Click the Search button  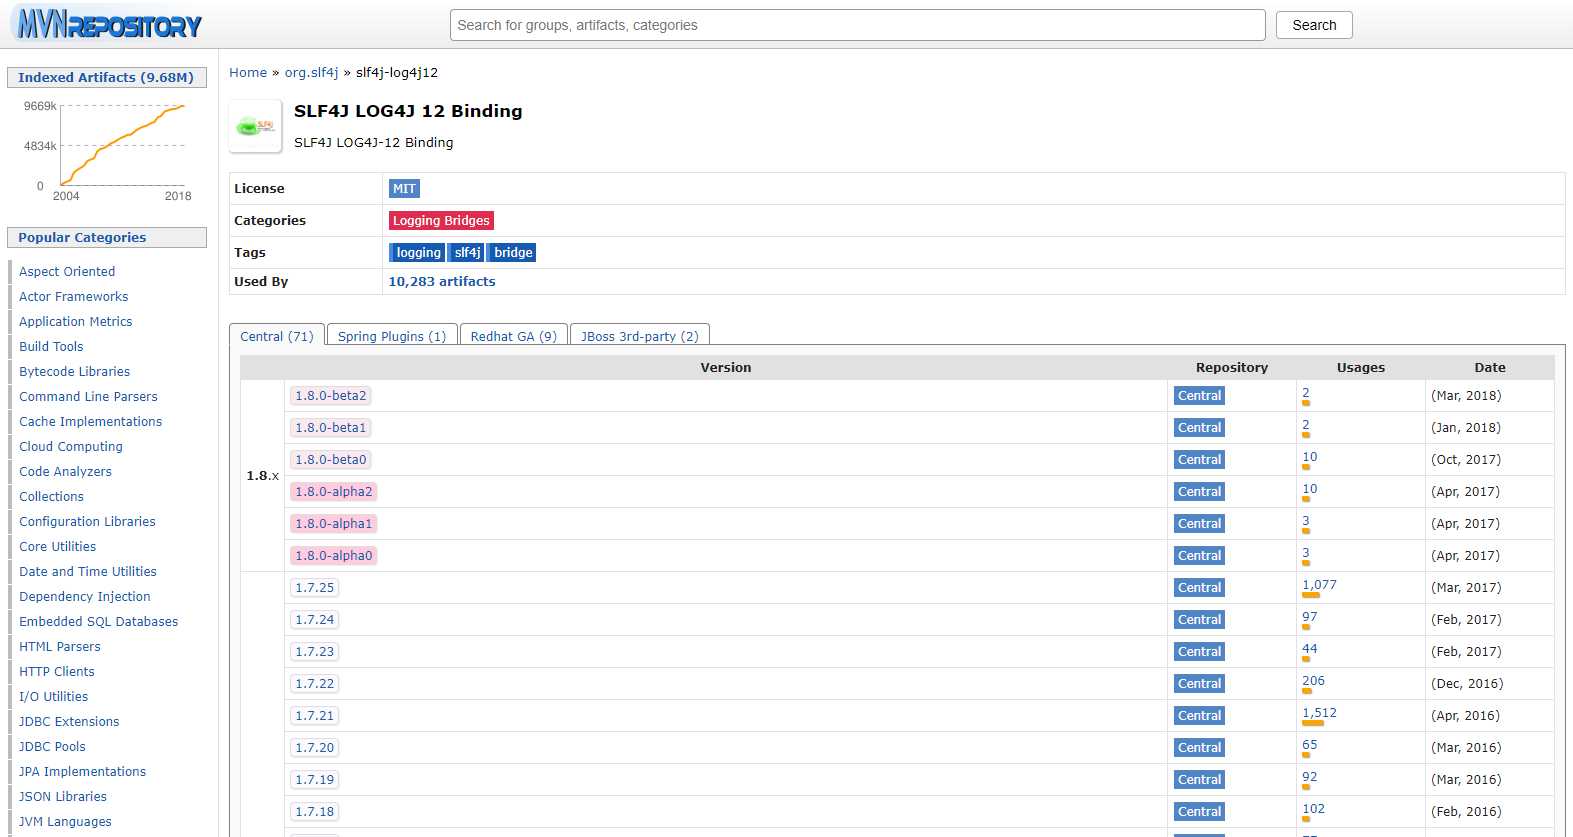[x=1314, y=25]
